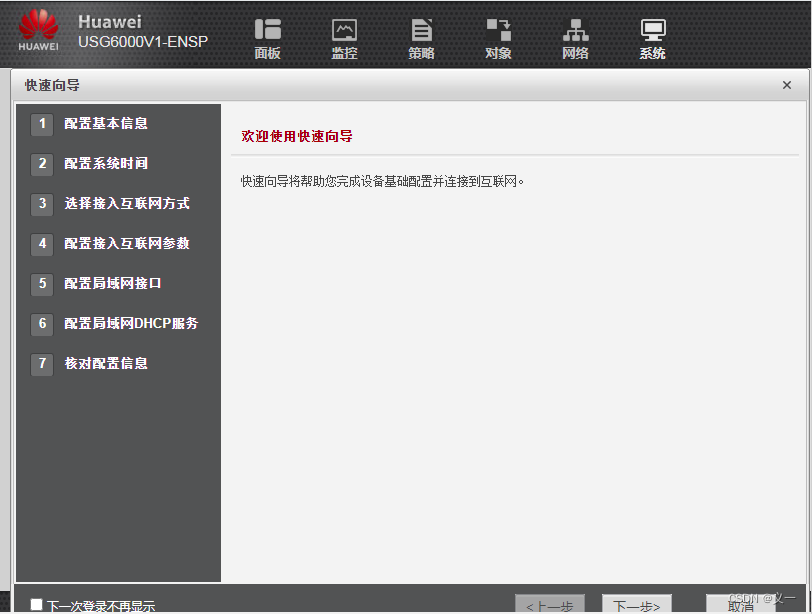Image resolution: width=812 pixels, height=614 pixels.
Task: Close the 快速向导 wizard dialog
Action: (787, 85)
